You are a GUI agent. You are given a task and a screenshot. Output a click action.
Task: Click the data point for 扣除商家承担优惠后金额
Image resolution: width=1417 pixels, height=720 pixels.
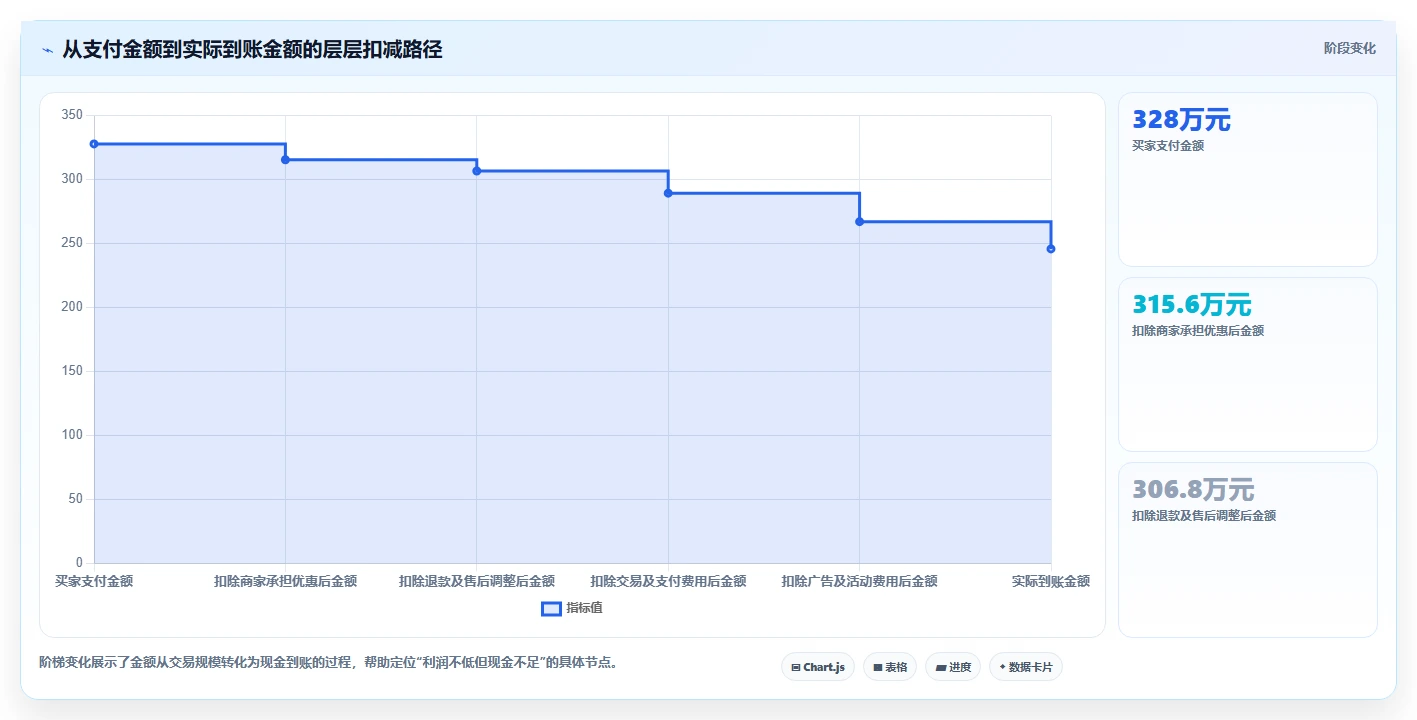pos(285,160)
